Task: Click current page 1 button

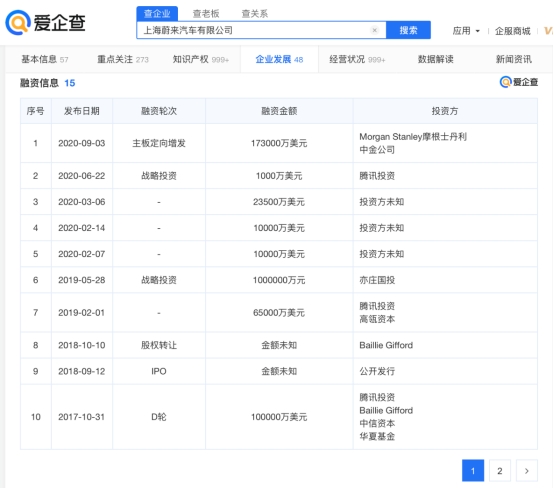Action: point(473,471)
